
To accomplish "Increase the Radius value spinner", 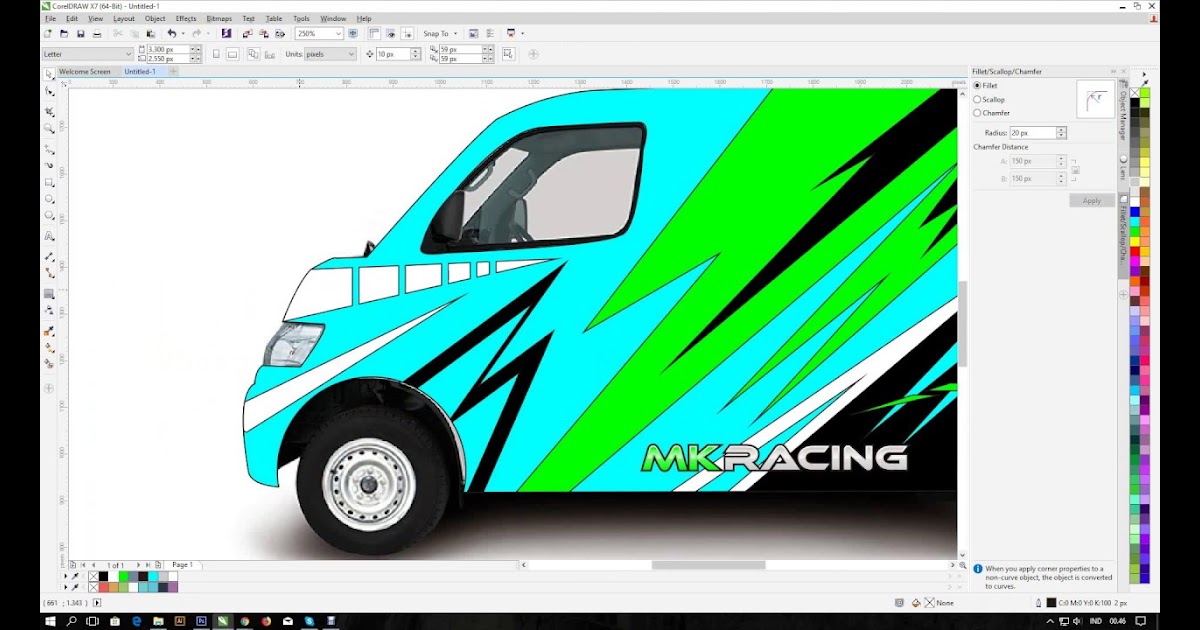I will pos(1062,130).
